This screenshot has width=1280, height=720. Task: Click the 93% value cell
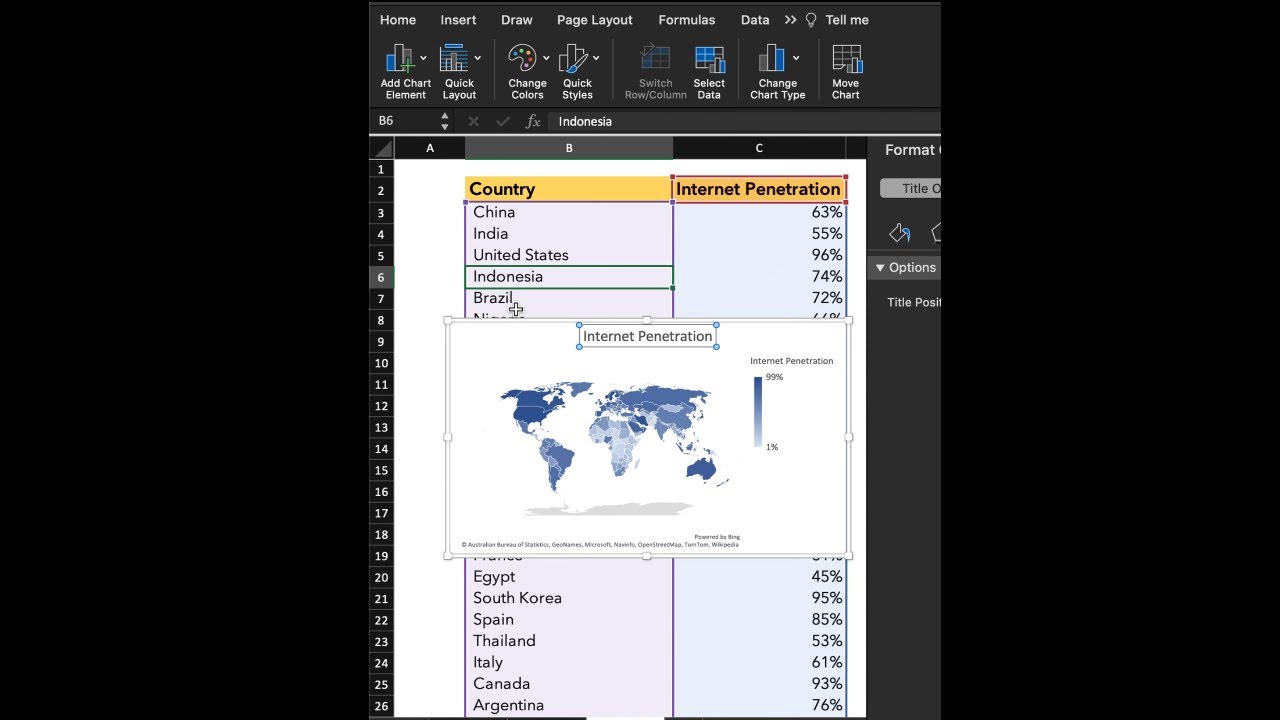(759, 684)
